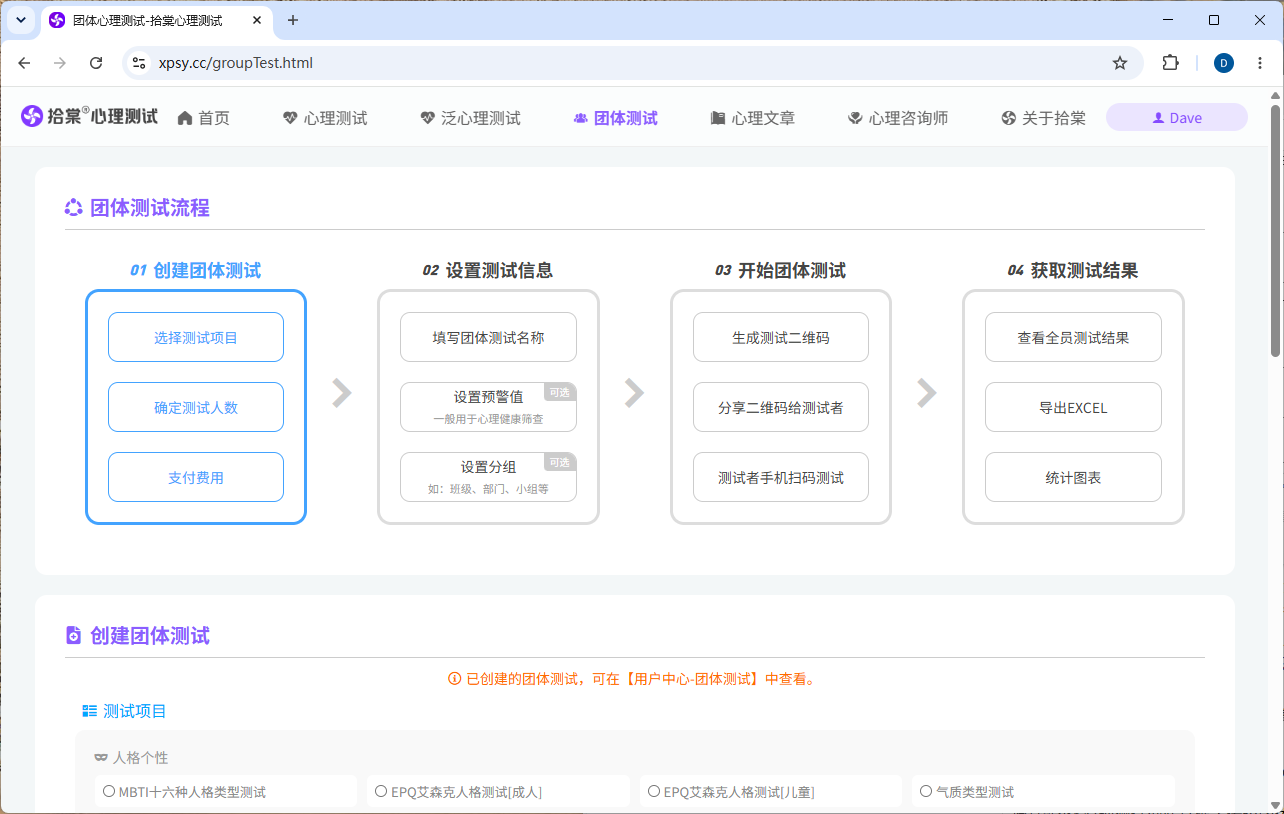1284x814 pixels.
Task: Click the 设置预警值 optional box
Action: [488, 407]
